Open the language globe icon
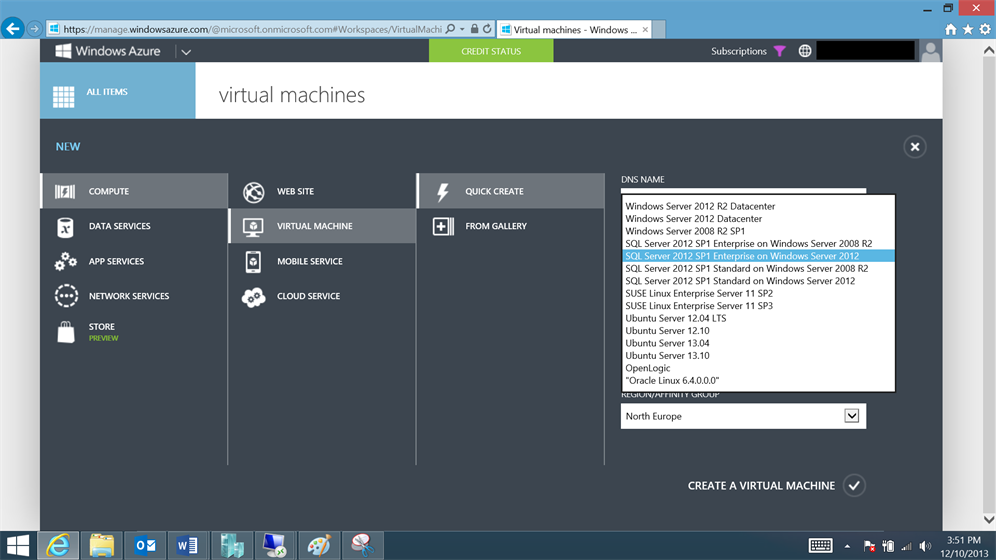The width and height of the screenshot is (996, 560). coord(805,51)
